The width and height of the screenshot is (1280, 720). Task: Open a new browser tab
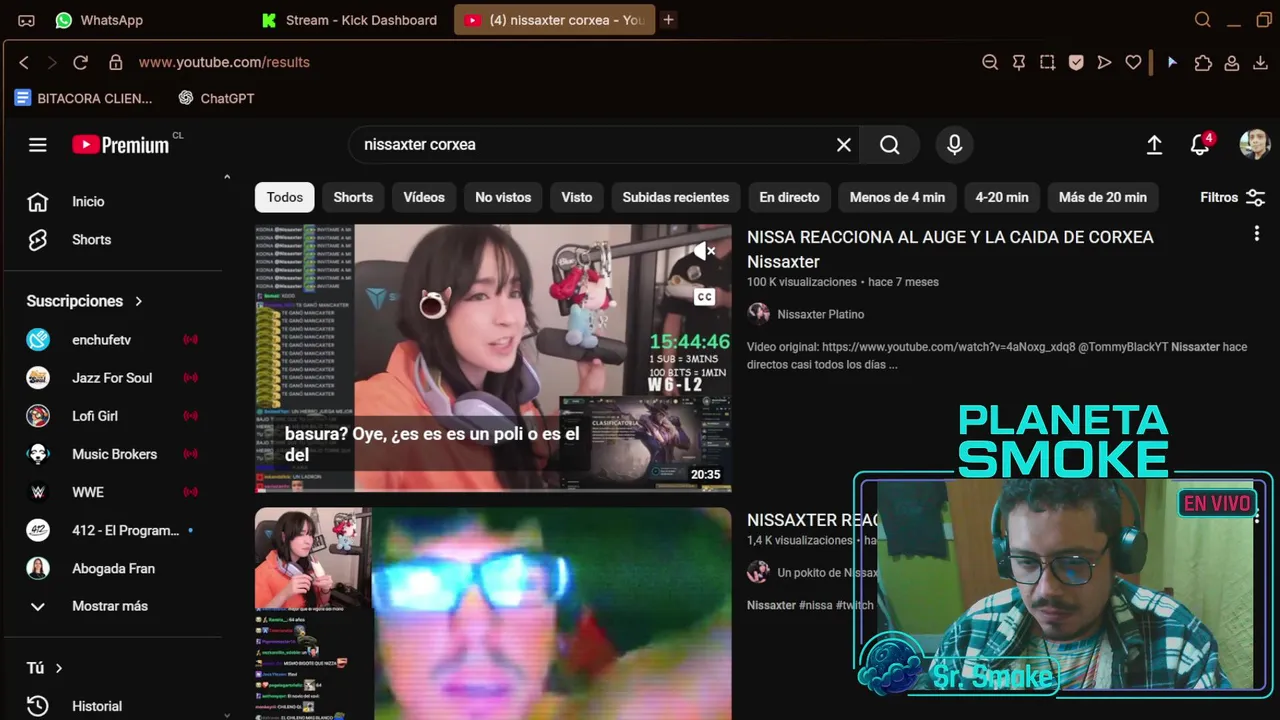tap(668, 20)
